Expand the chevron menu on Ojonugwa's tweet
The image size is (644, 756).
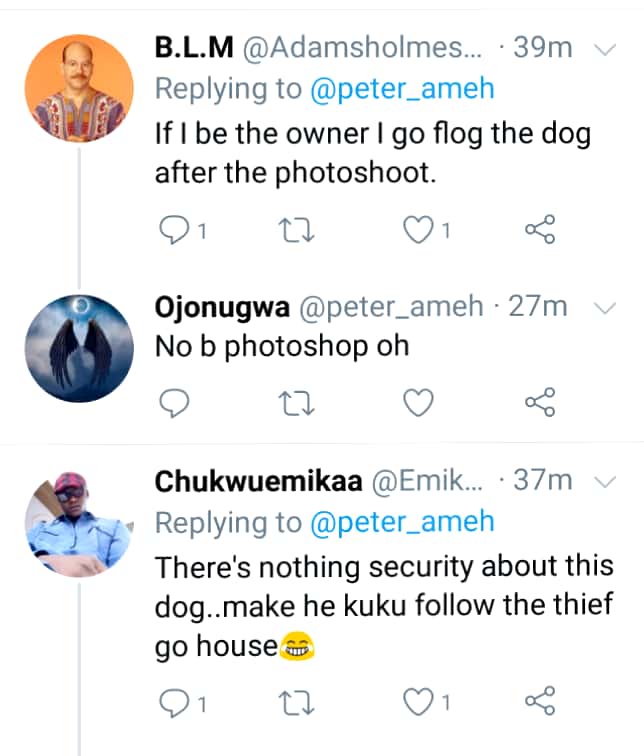[x=604, y=308]
